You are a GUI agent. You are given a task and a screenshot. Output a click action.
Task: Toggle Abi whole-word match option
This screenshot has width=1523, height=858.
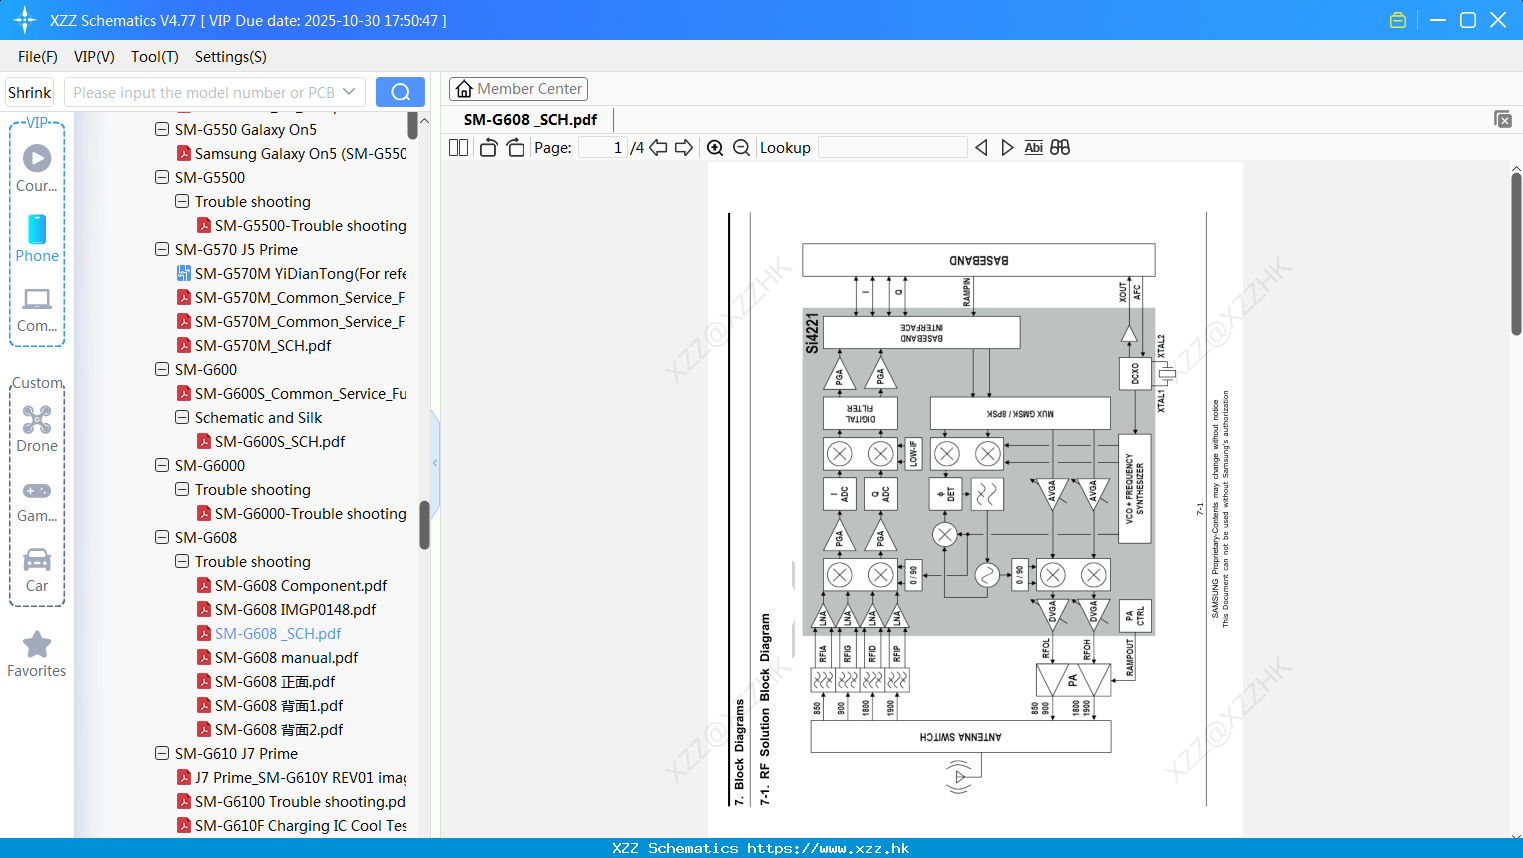(x=1033, y=147)
